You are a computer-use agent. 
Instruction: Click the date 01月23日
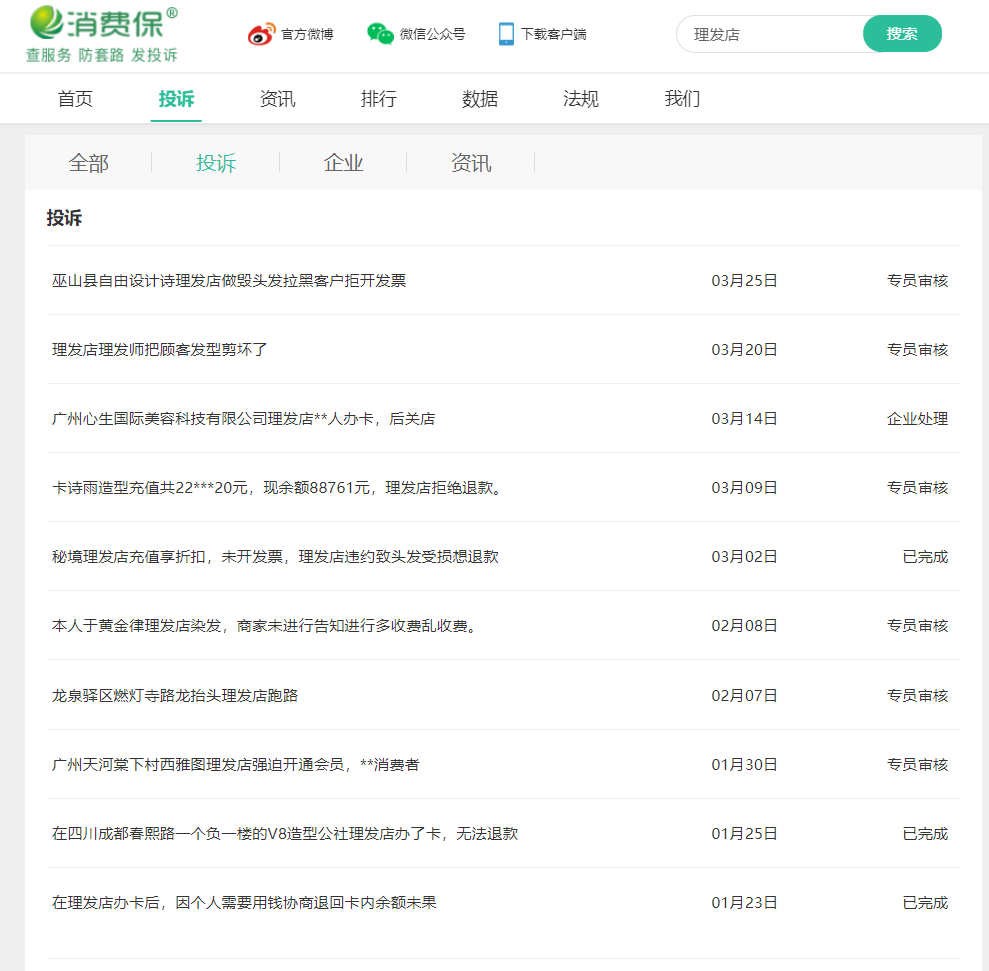click(744, 903)
